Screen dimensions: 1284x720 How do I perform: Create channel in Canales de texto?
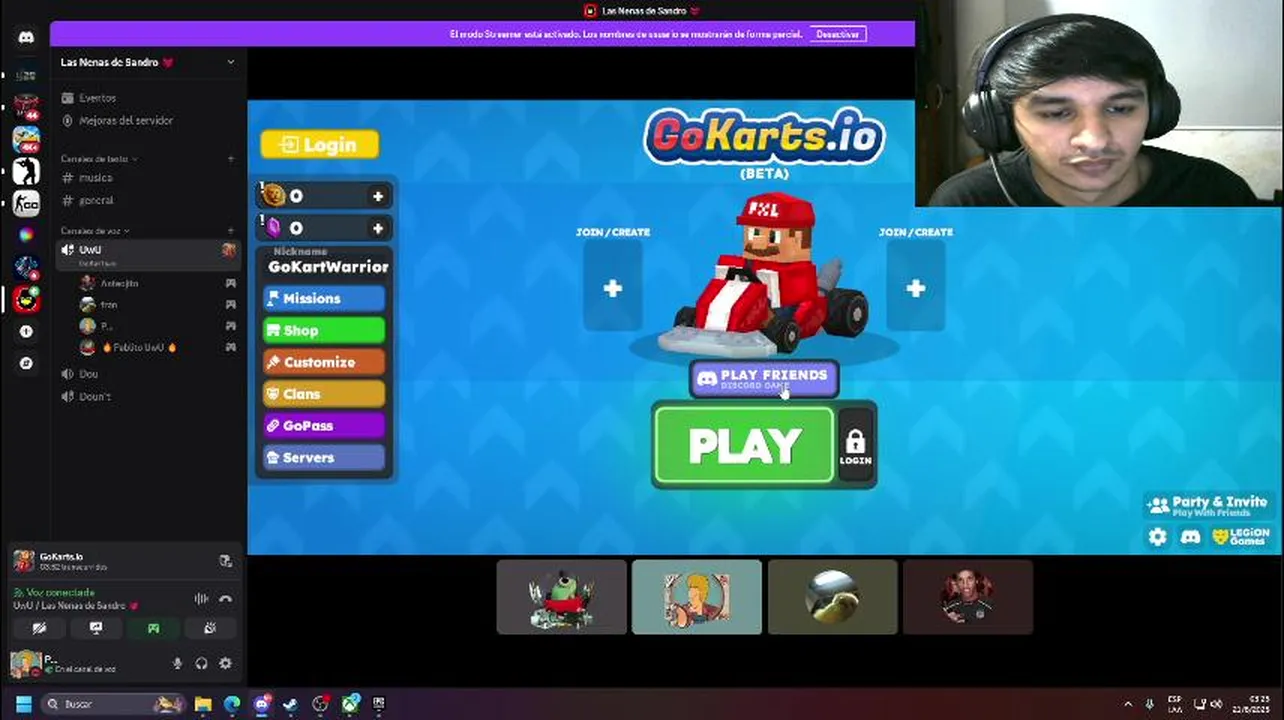click(230, 159)
